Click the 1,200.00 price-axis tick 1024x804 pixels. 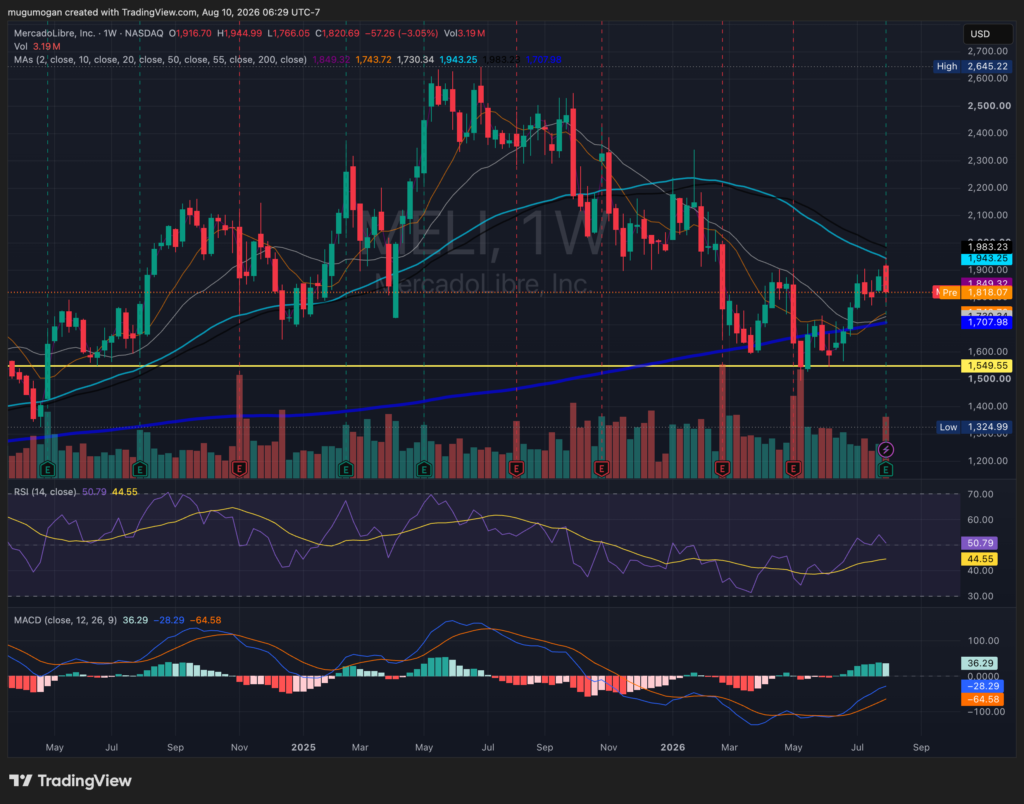click(988, 461)
